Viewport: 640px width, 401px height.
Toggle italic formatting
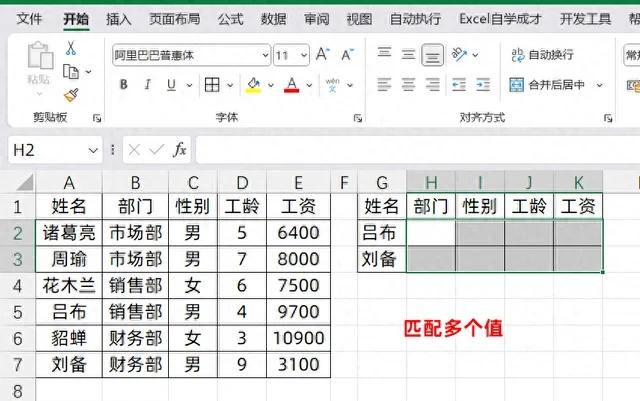(x=147, y=85)
